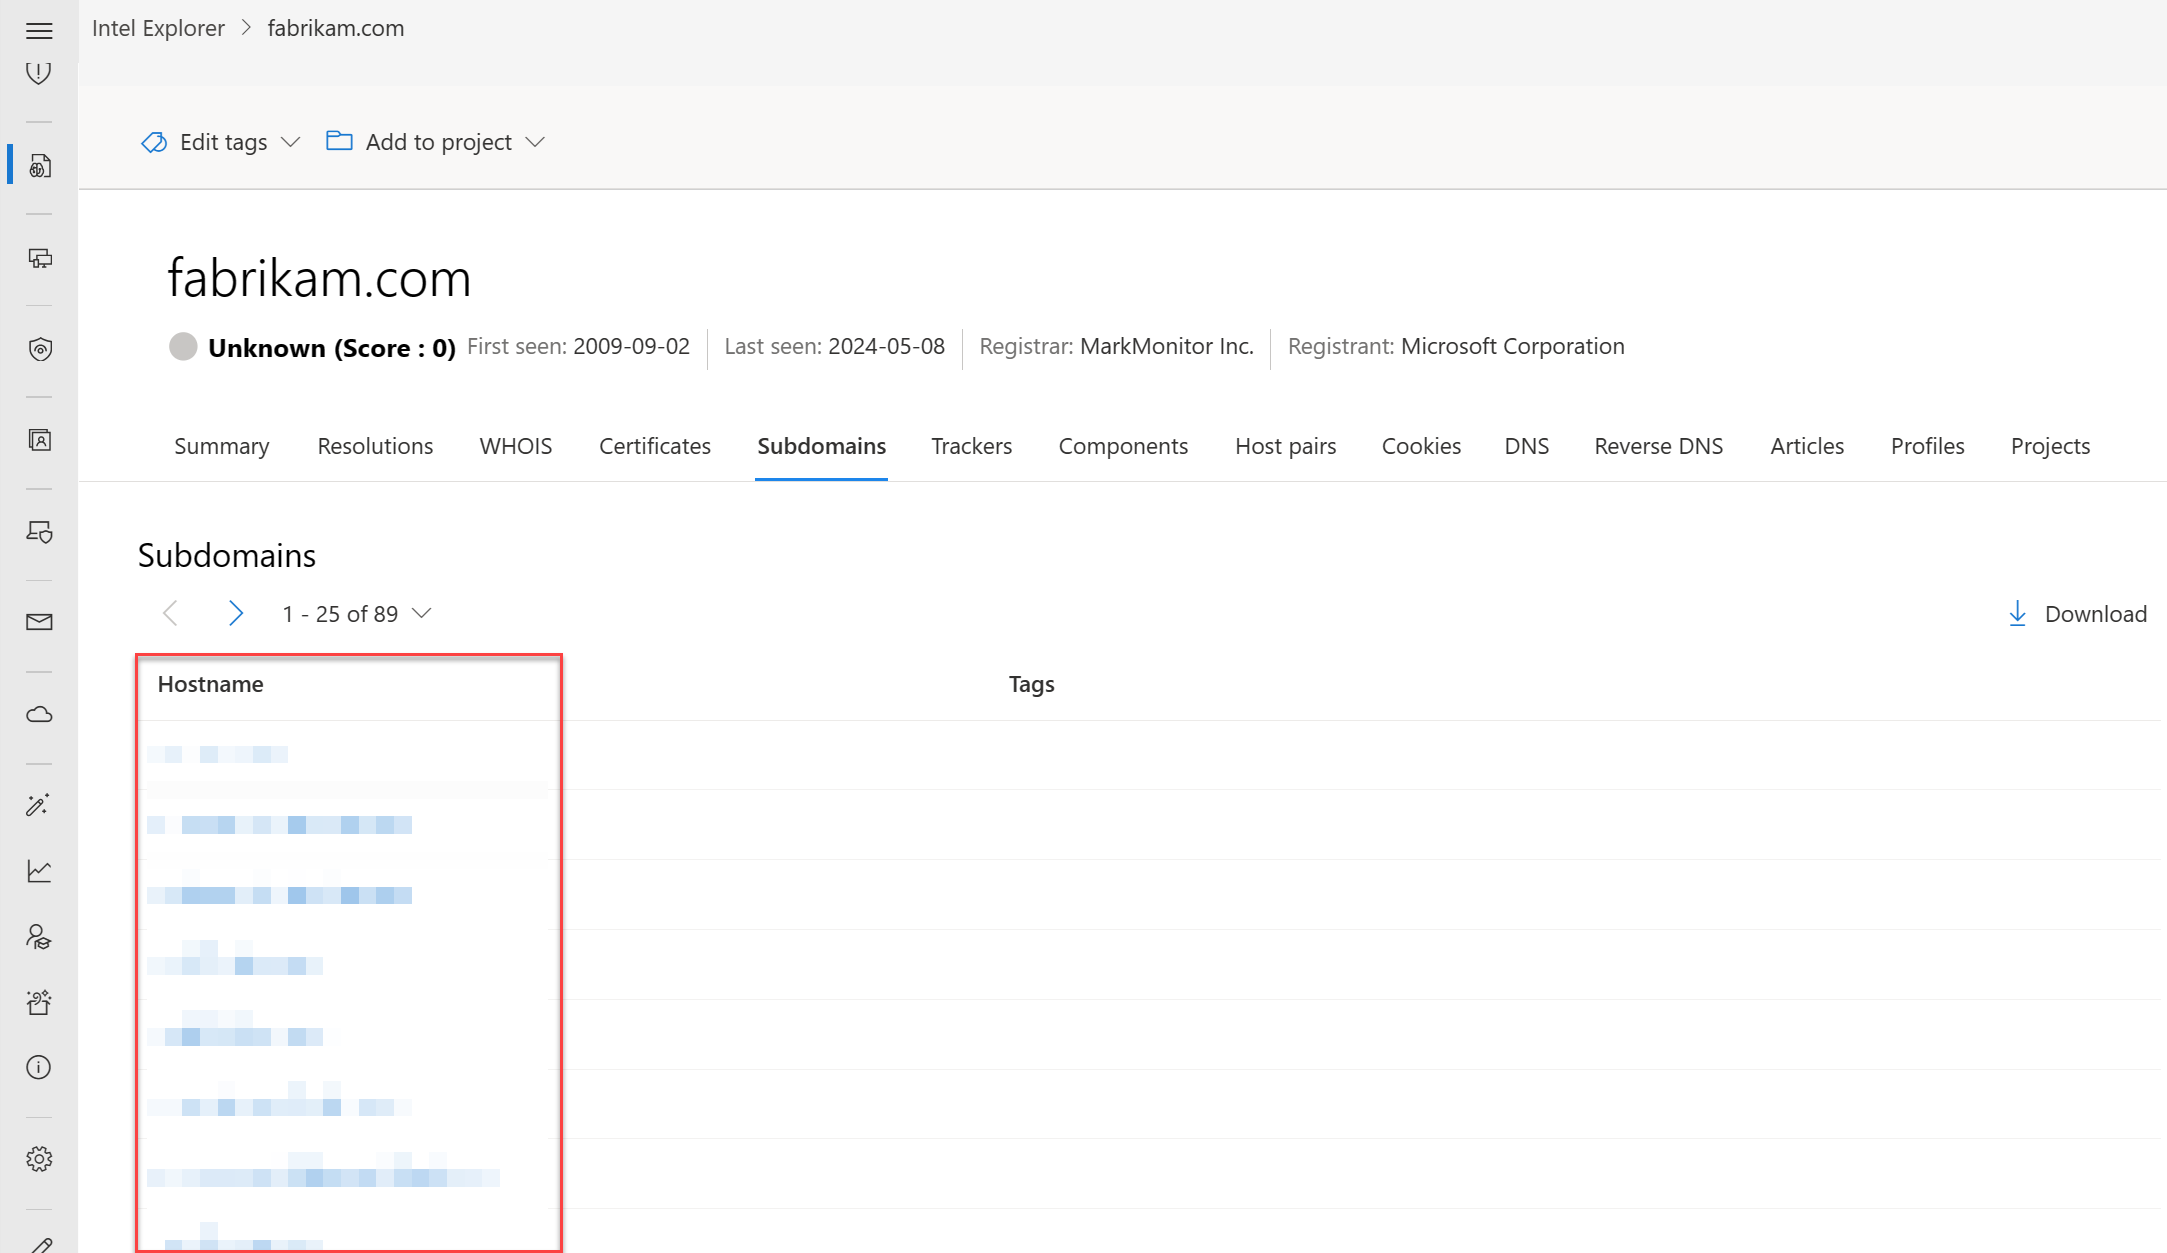Click Microsoft Corporation registrant link
Image resolution: width=2167 pixels, height=1253 pixels.
coord(1512,346)
